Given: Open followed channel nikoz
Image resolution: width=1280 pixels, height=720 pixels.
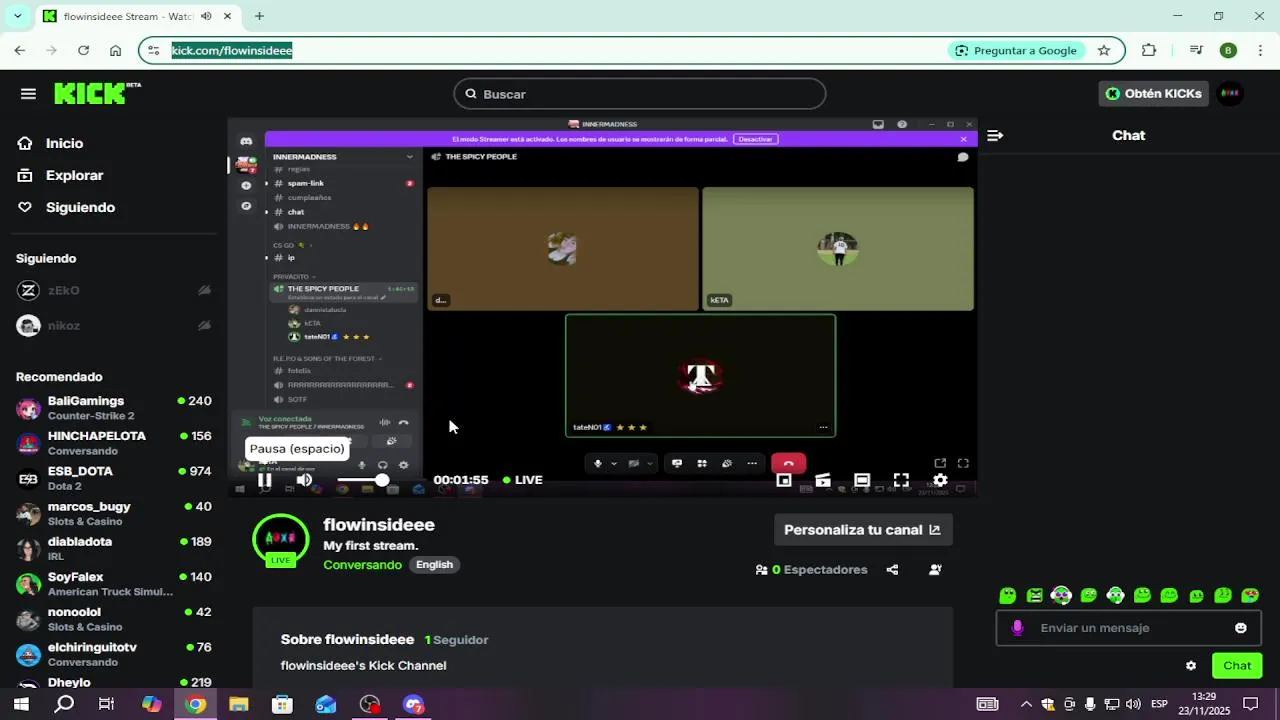Looking at the screenshot, I should tap(114, 326).
